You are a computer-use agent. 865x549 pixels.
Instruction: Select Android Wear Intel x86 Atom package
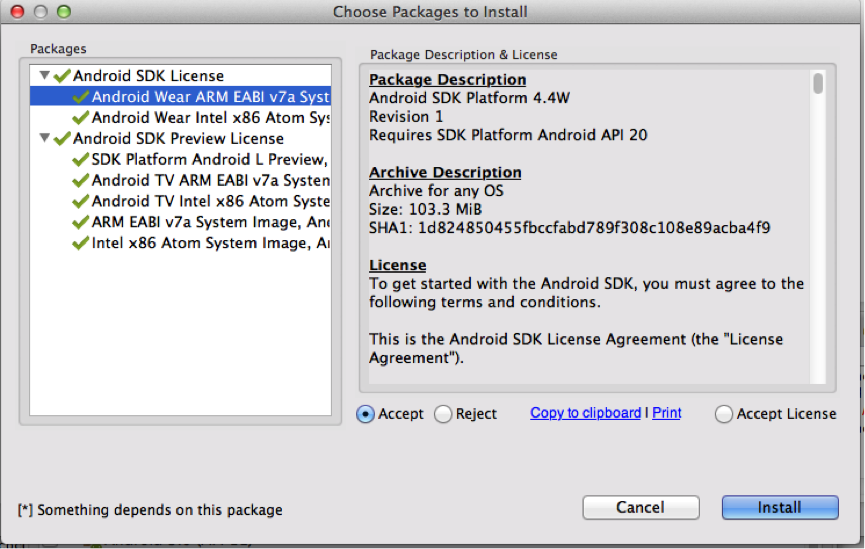[180, 118]
